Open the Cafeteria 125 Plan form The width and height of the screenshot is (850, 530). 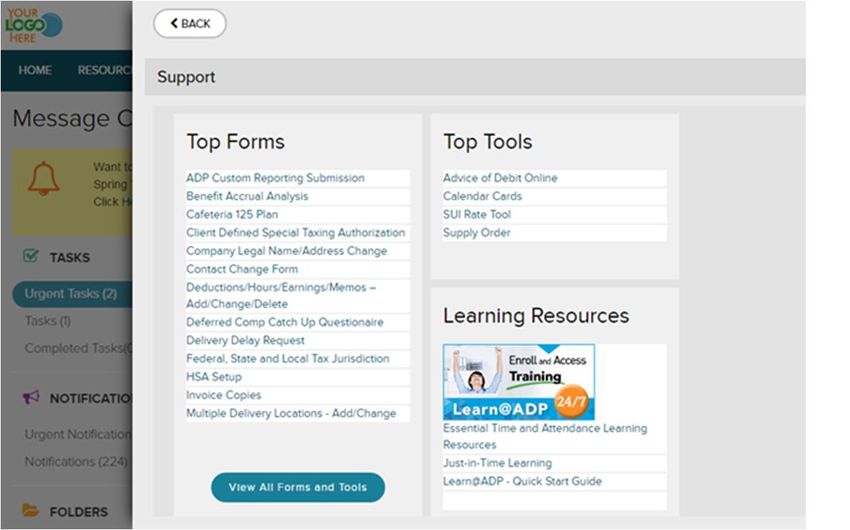coord(232,214)
